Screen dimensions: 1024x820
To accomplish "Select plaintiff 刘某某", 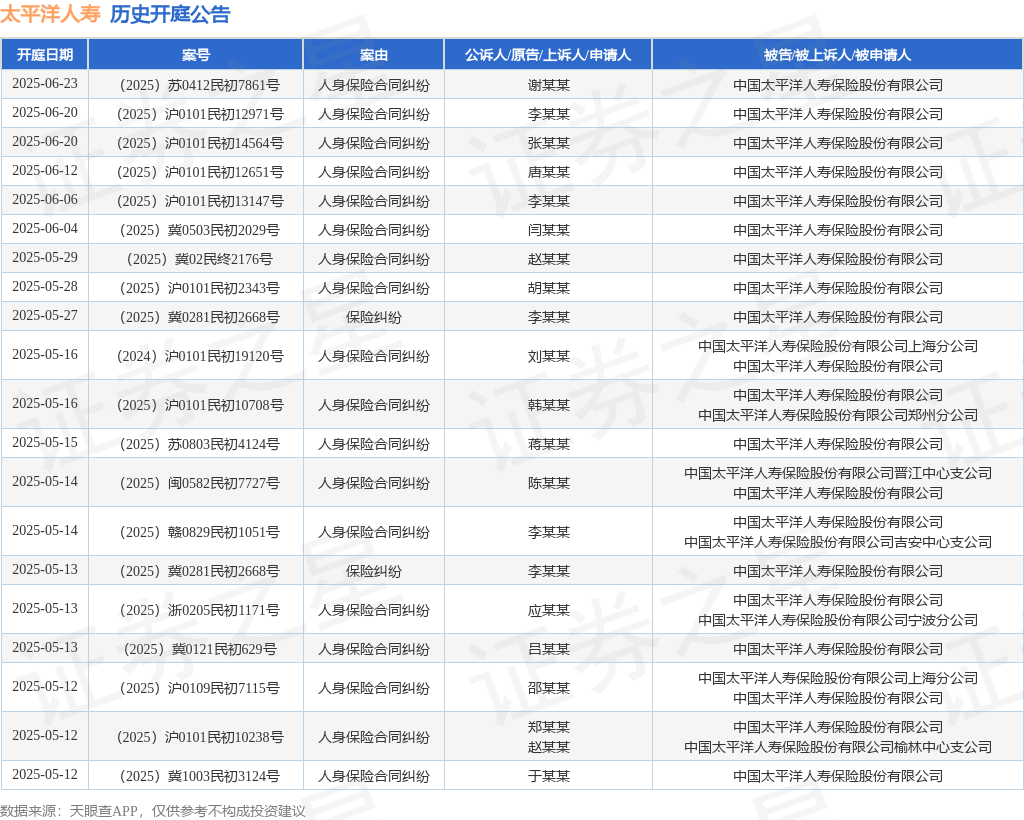I will [549, 356].
